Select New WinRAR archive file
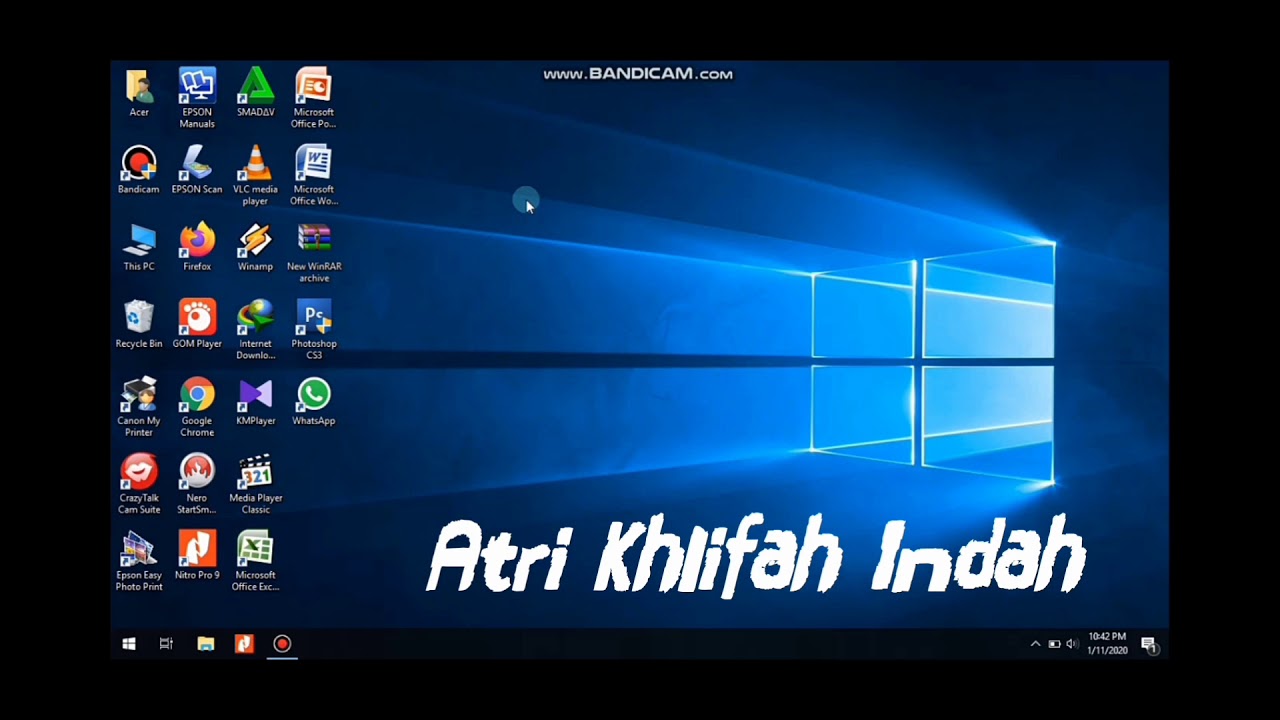 313,253
